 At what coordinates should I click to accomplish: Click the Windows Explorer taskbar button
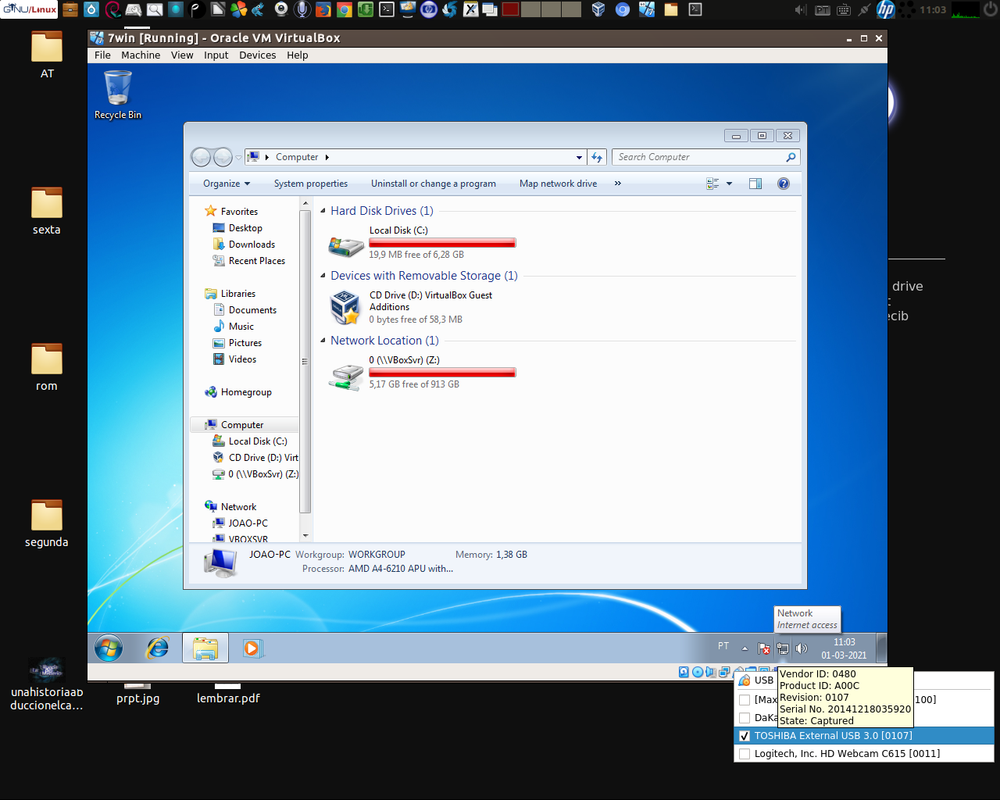[205, 648]
